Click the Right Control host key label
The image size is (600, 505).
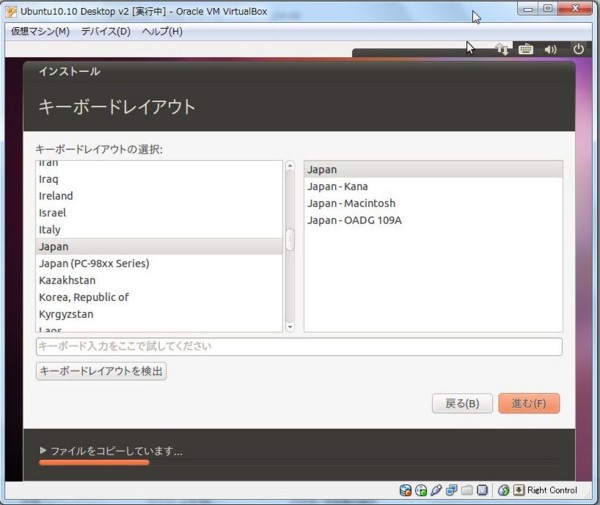(552, 490)
